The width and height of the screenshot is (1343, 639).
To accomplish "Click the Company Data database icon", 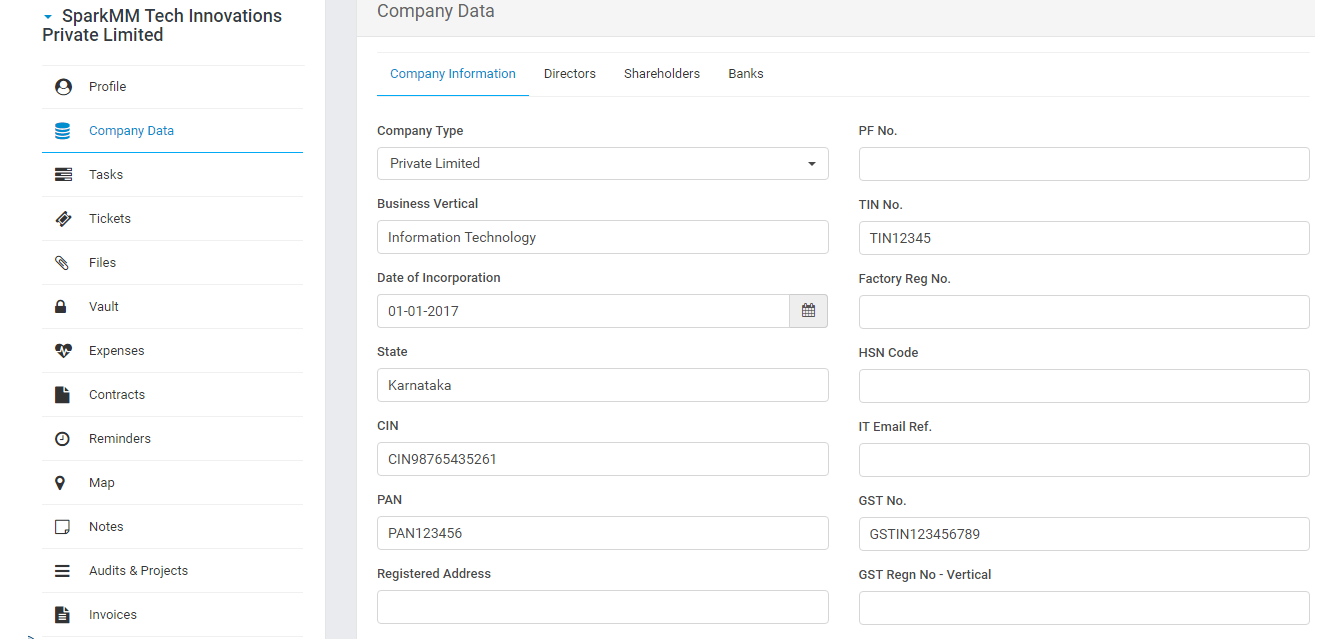I will point(63,131).
